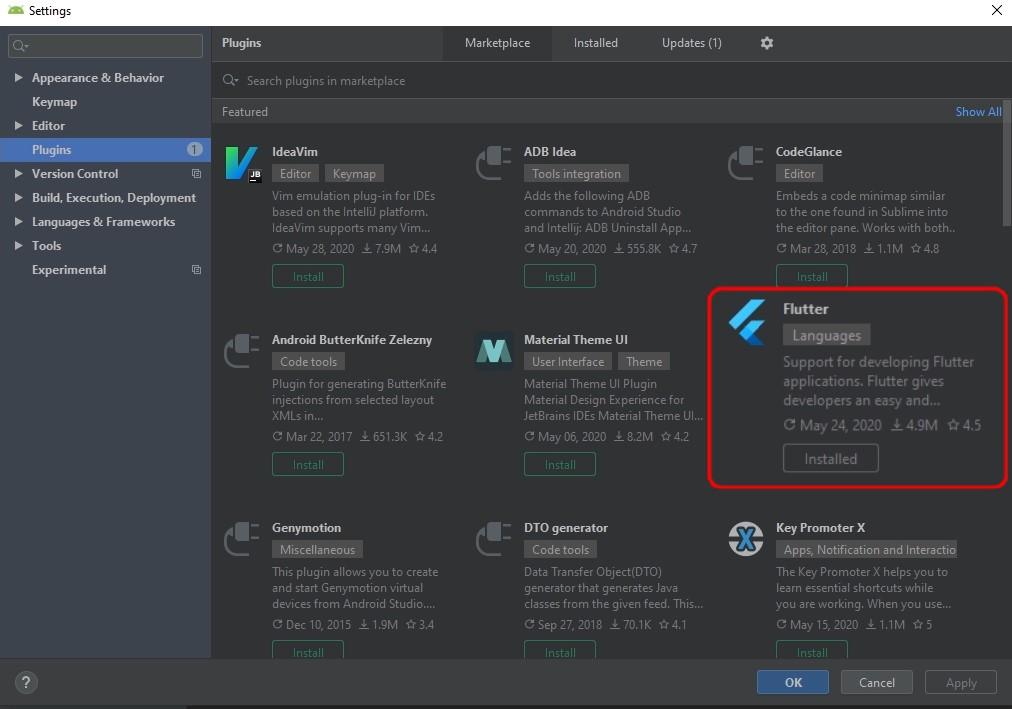The image size is (1012, 709).
Task: Type in the marketplace plugin search field
Action: click(600, 81)
